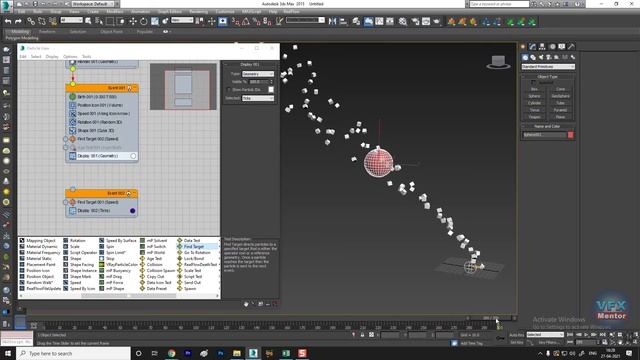Switch to the Freeform ribbon tab
This screenshot has width=640, height=360.
47,32
